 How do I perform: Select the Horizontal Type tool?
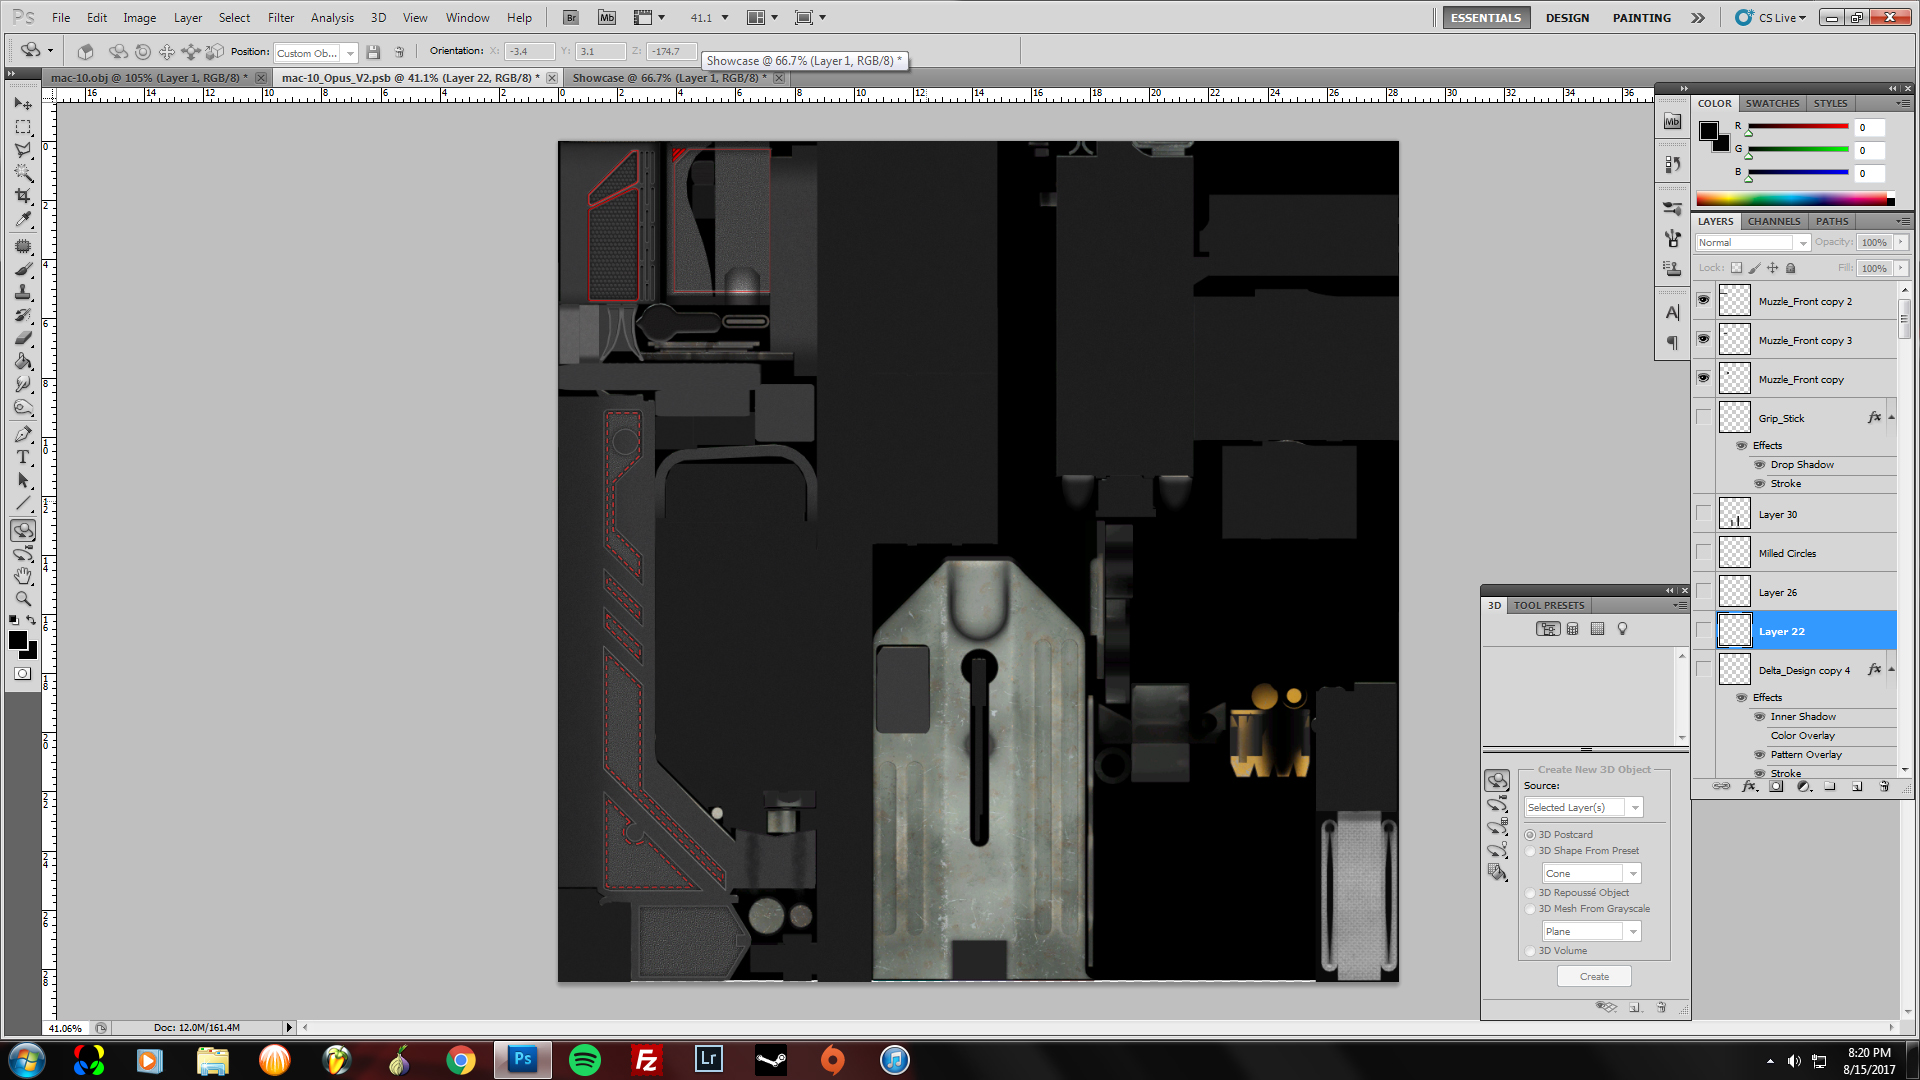click(23, 457)
